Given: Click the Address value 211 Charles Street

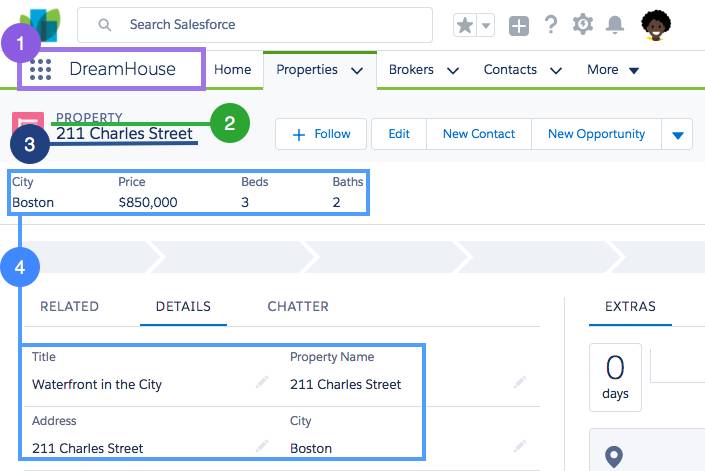Looking at the screenshot, I should [88, 449].
